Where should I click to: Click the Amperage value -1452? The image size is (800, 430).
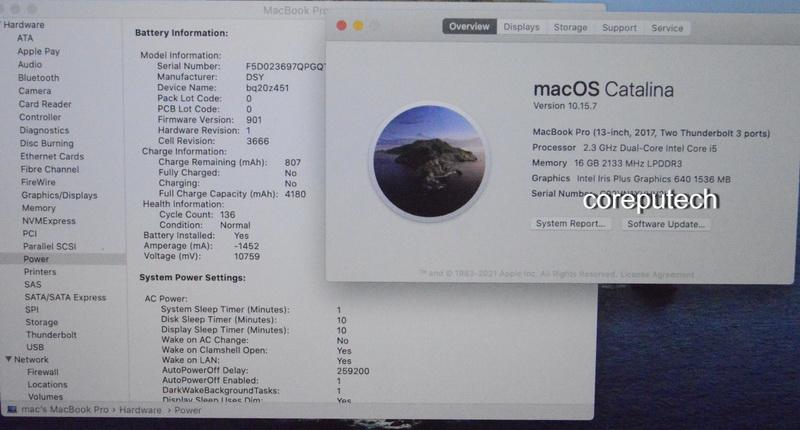click(x=247, y=245)
